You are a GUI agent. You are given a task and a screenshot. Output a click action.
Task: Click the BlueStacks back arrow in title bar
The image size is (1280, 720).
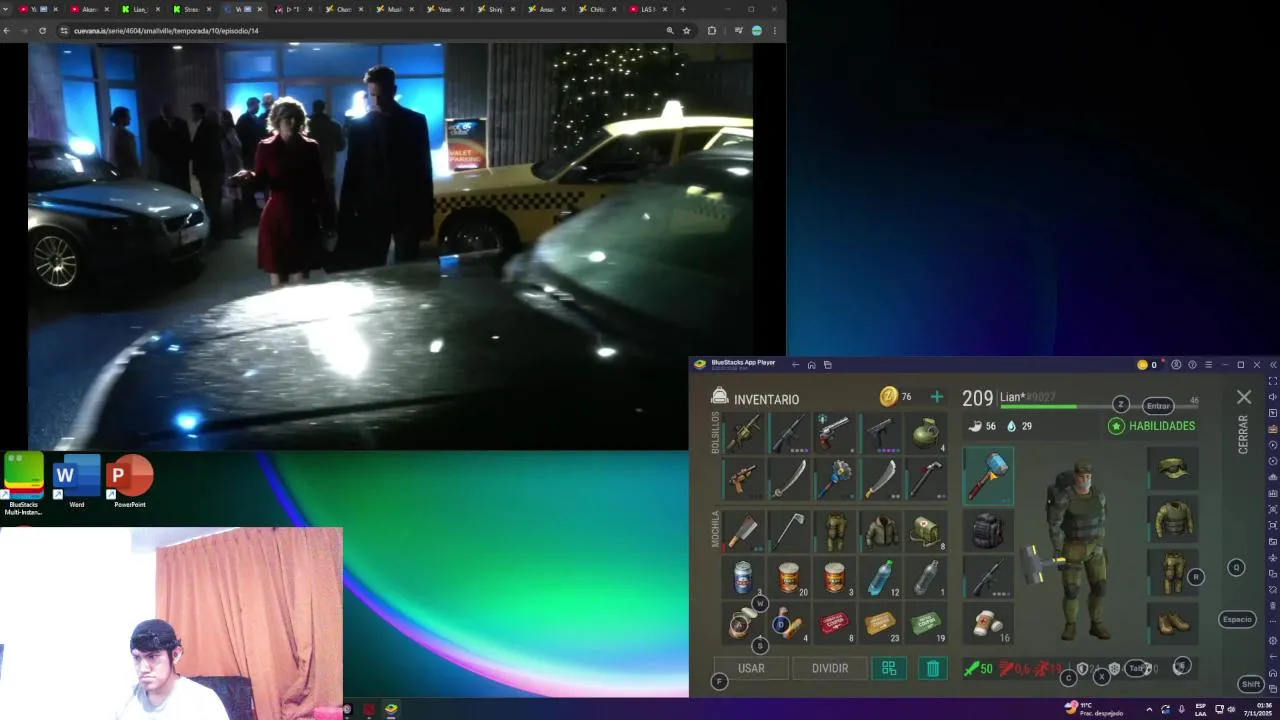[795, 365]
